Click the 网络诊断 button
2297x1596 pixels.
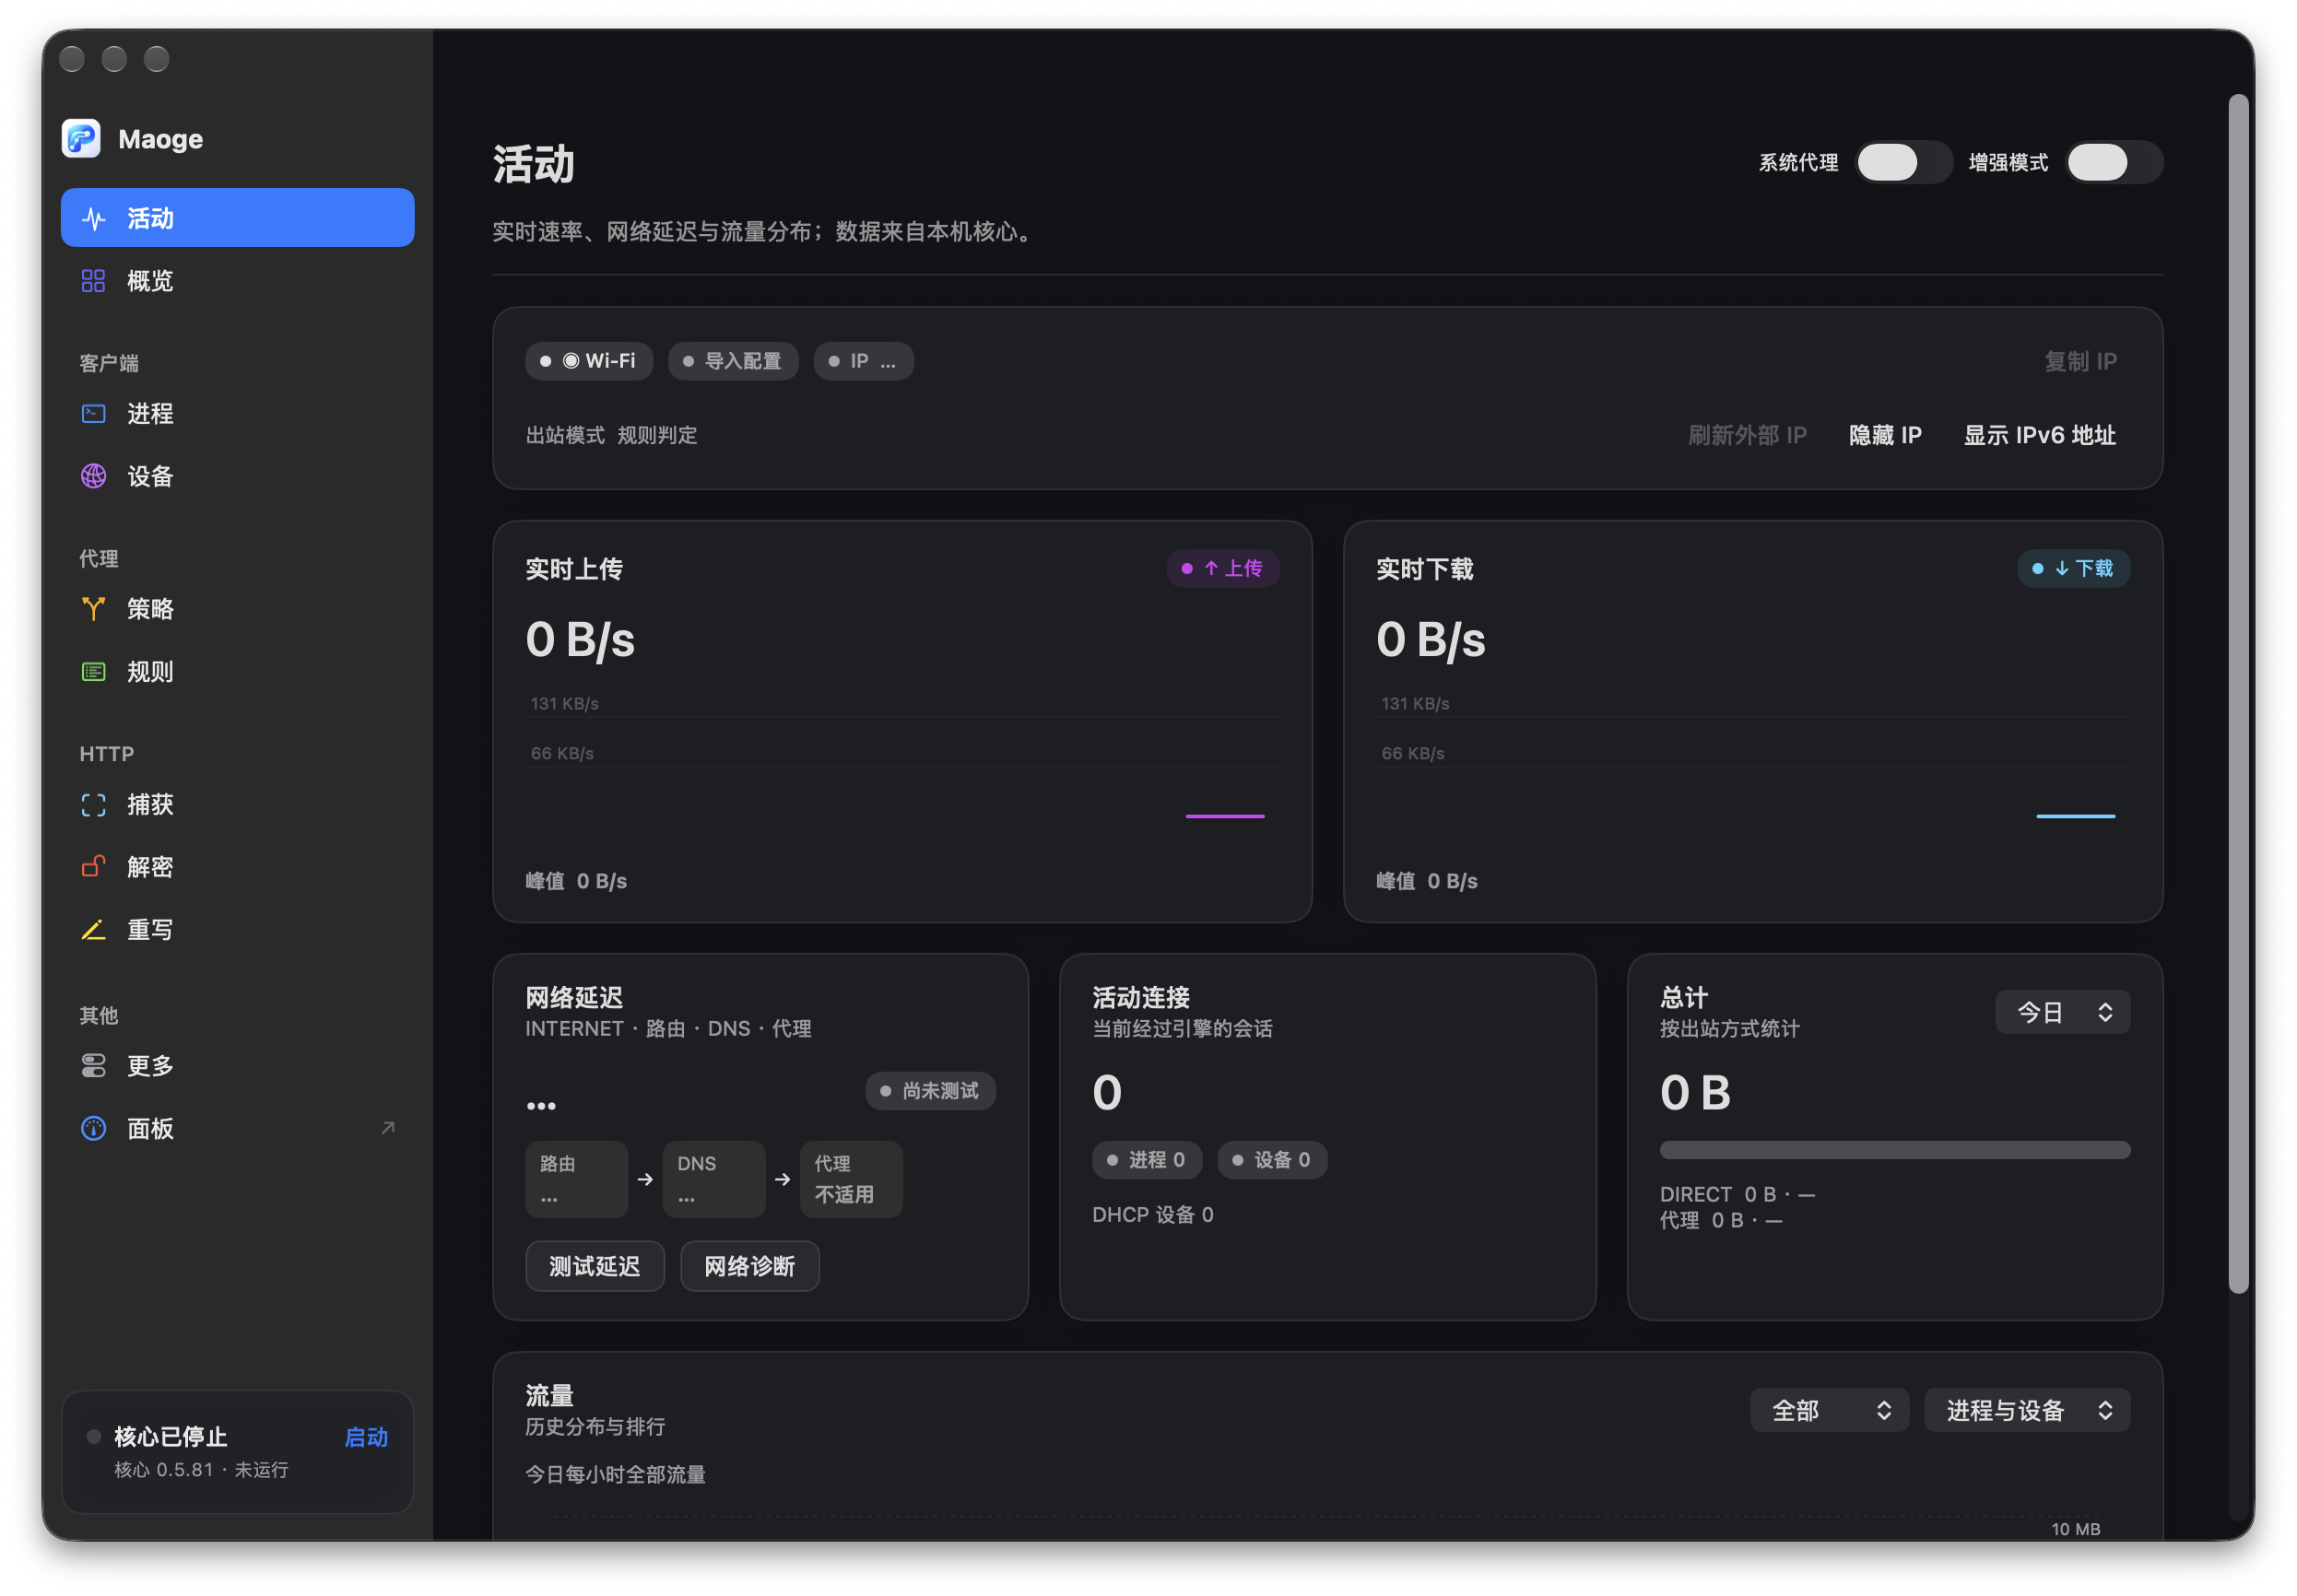point(749,1265)
